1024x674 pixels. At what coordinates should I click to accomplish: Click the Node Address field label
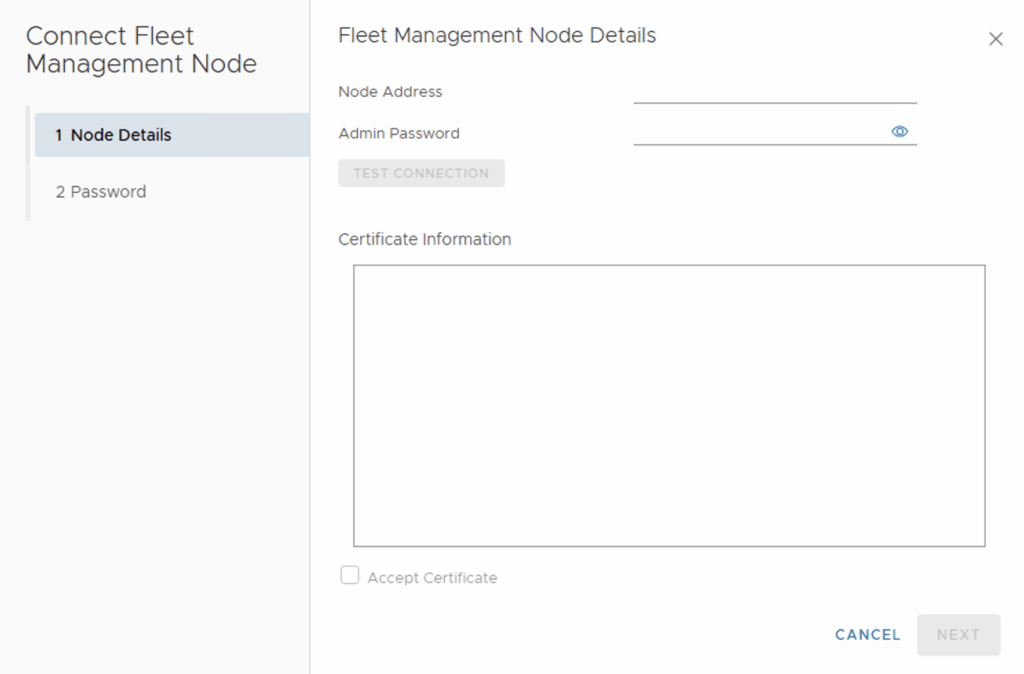tap(390, 92)
